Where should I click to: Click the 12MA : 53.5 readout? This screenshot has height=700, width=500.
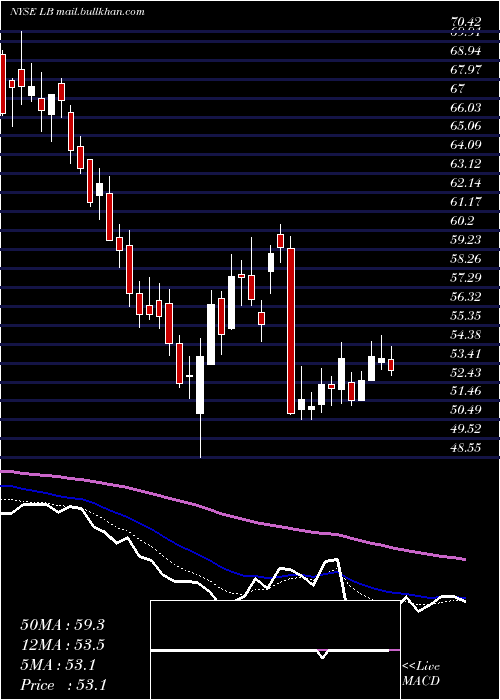[x=62, y=645]
